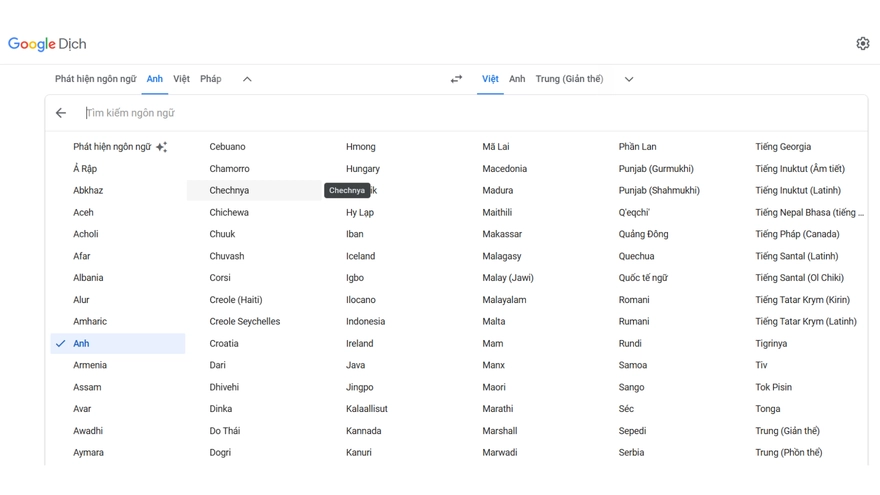
Task: Collapse the source language list chevron
Action: pyautogui.click(x=247, y=79)
